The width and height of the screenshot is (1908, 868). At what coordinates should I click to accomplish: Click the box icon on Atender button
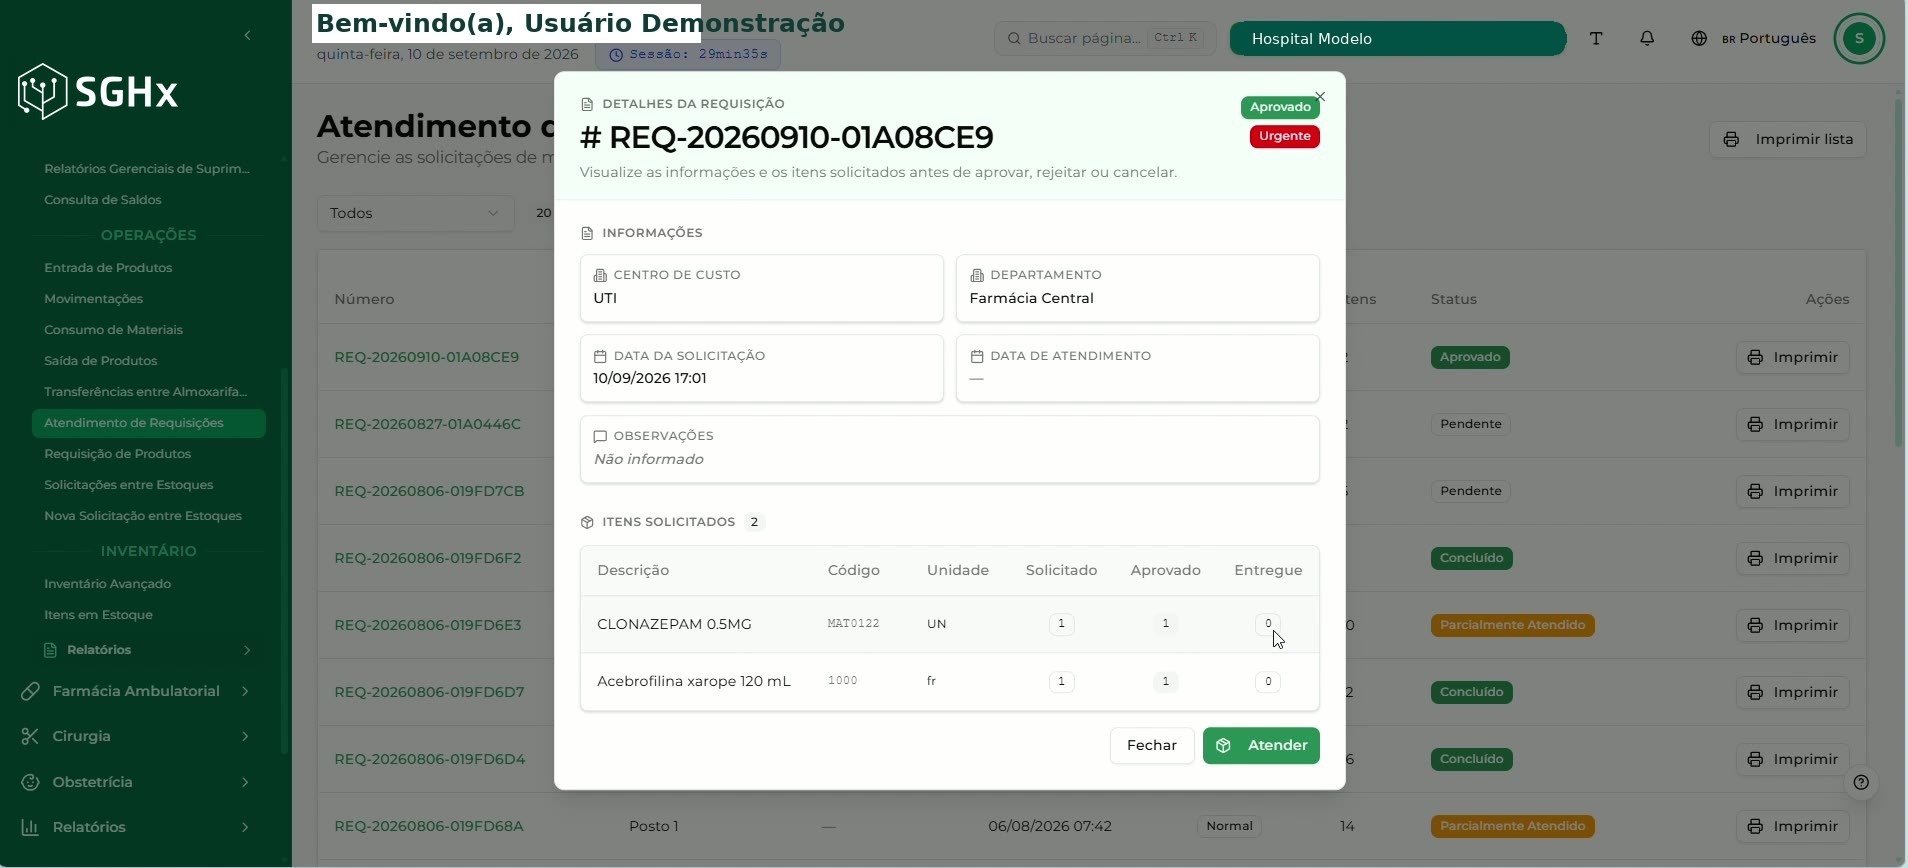click(x=1223, y=745)
